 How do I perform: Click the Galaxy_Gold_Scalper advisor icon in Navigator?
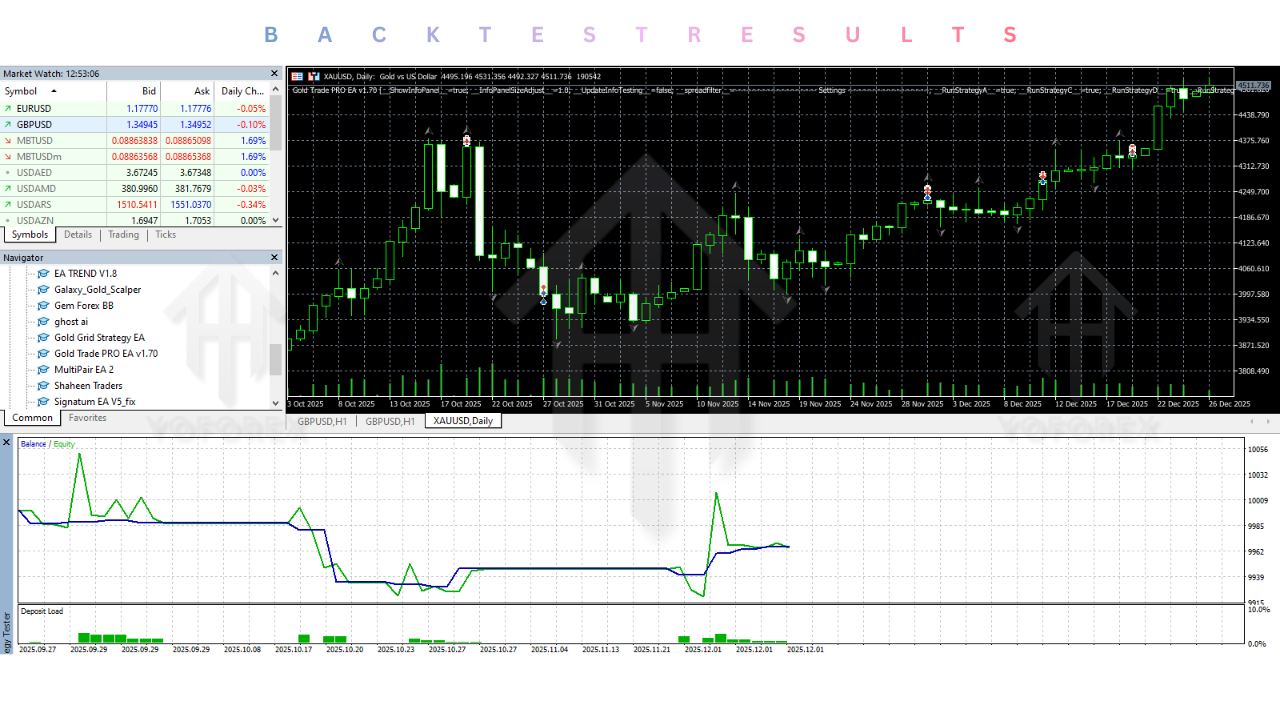tap(41, 289)
